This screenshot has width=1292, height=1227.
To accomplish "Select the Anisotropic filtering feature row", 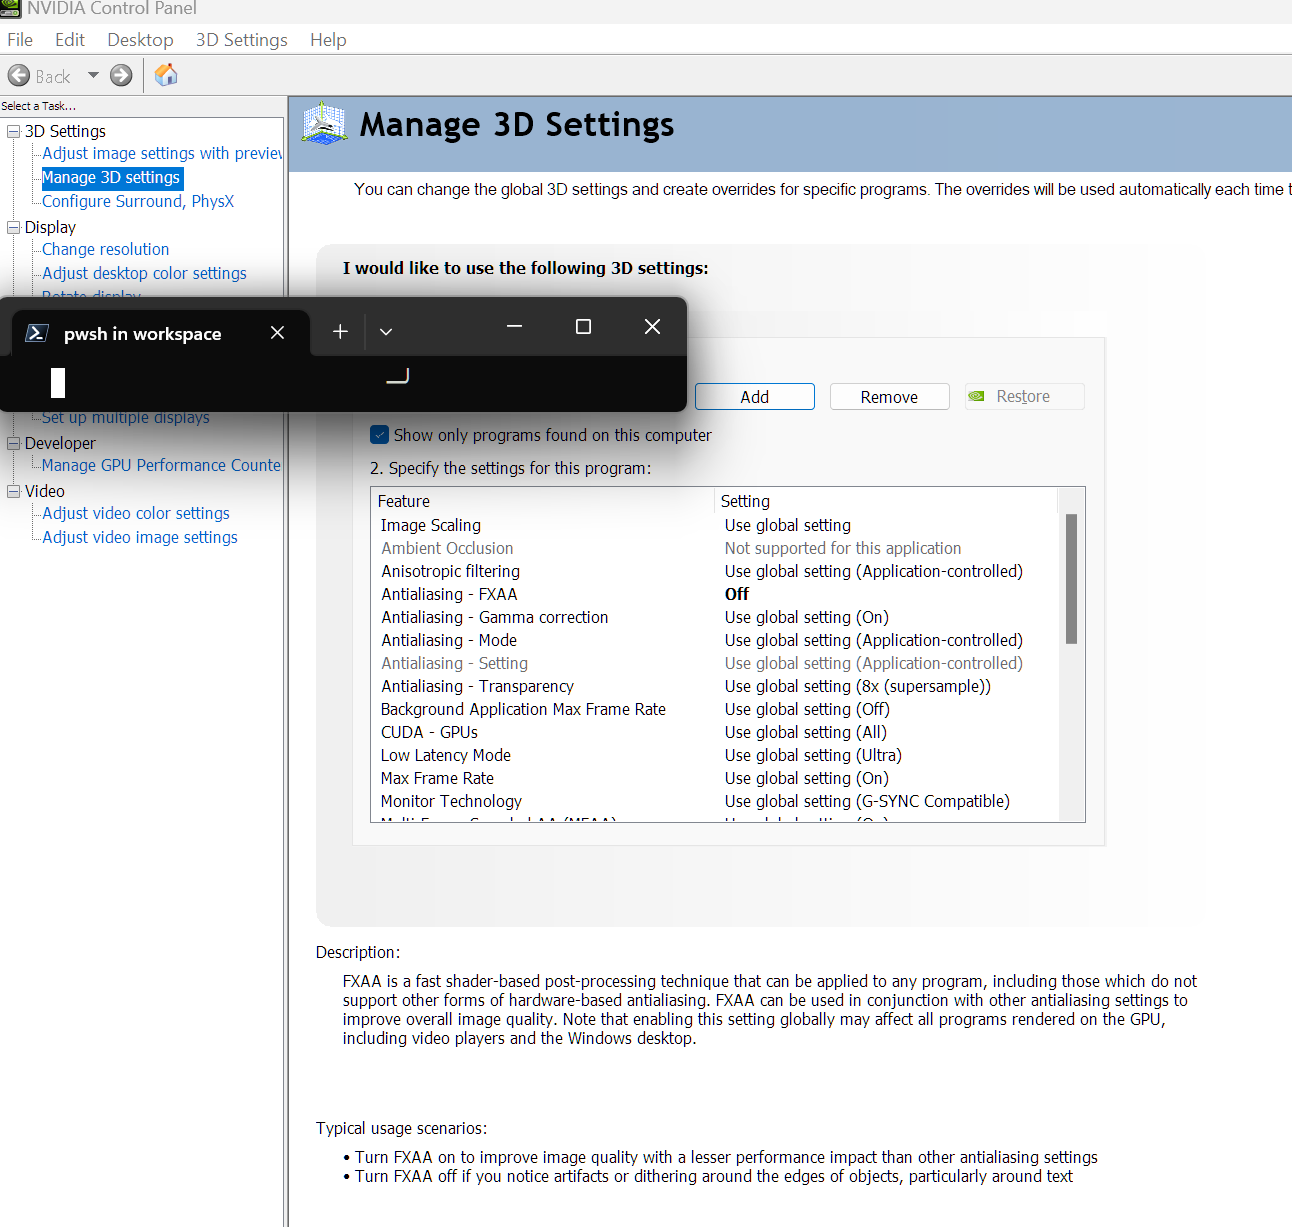I will (714, 571).
